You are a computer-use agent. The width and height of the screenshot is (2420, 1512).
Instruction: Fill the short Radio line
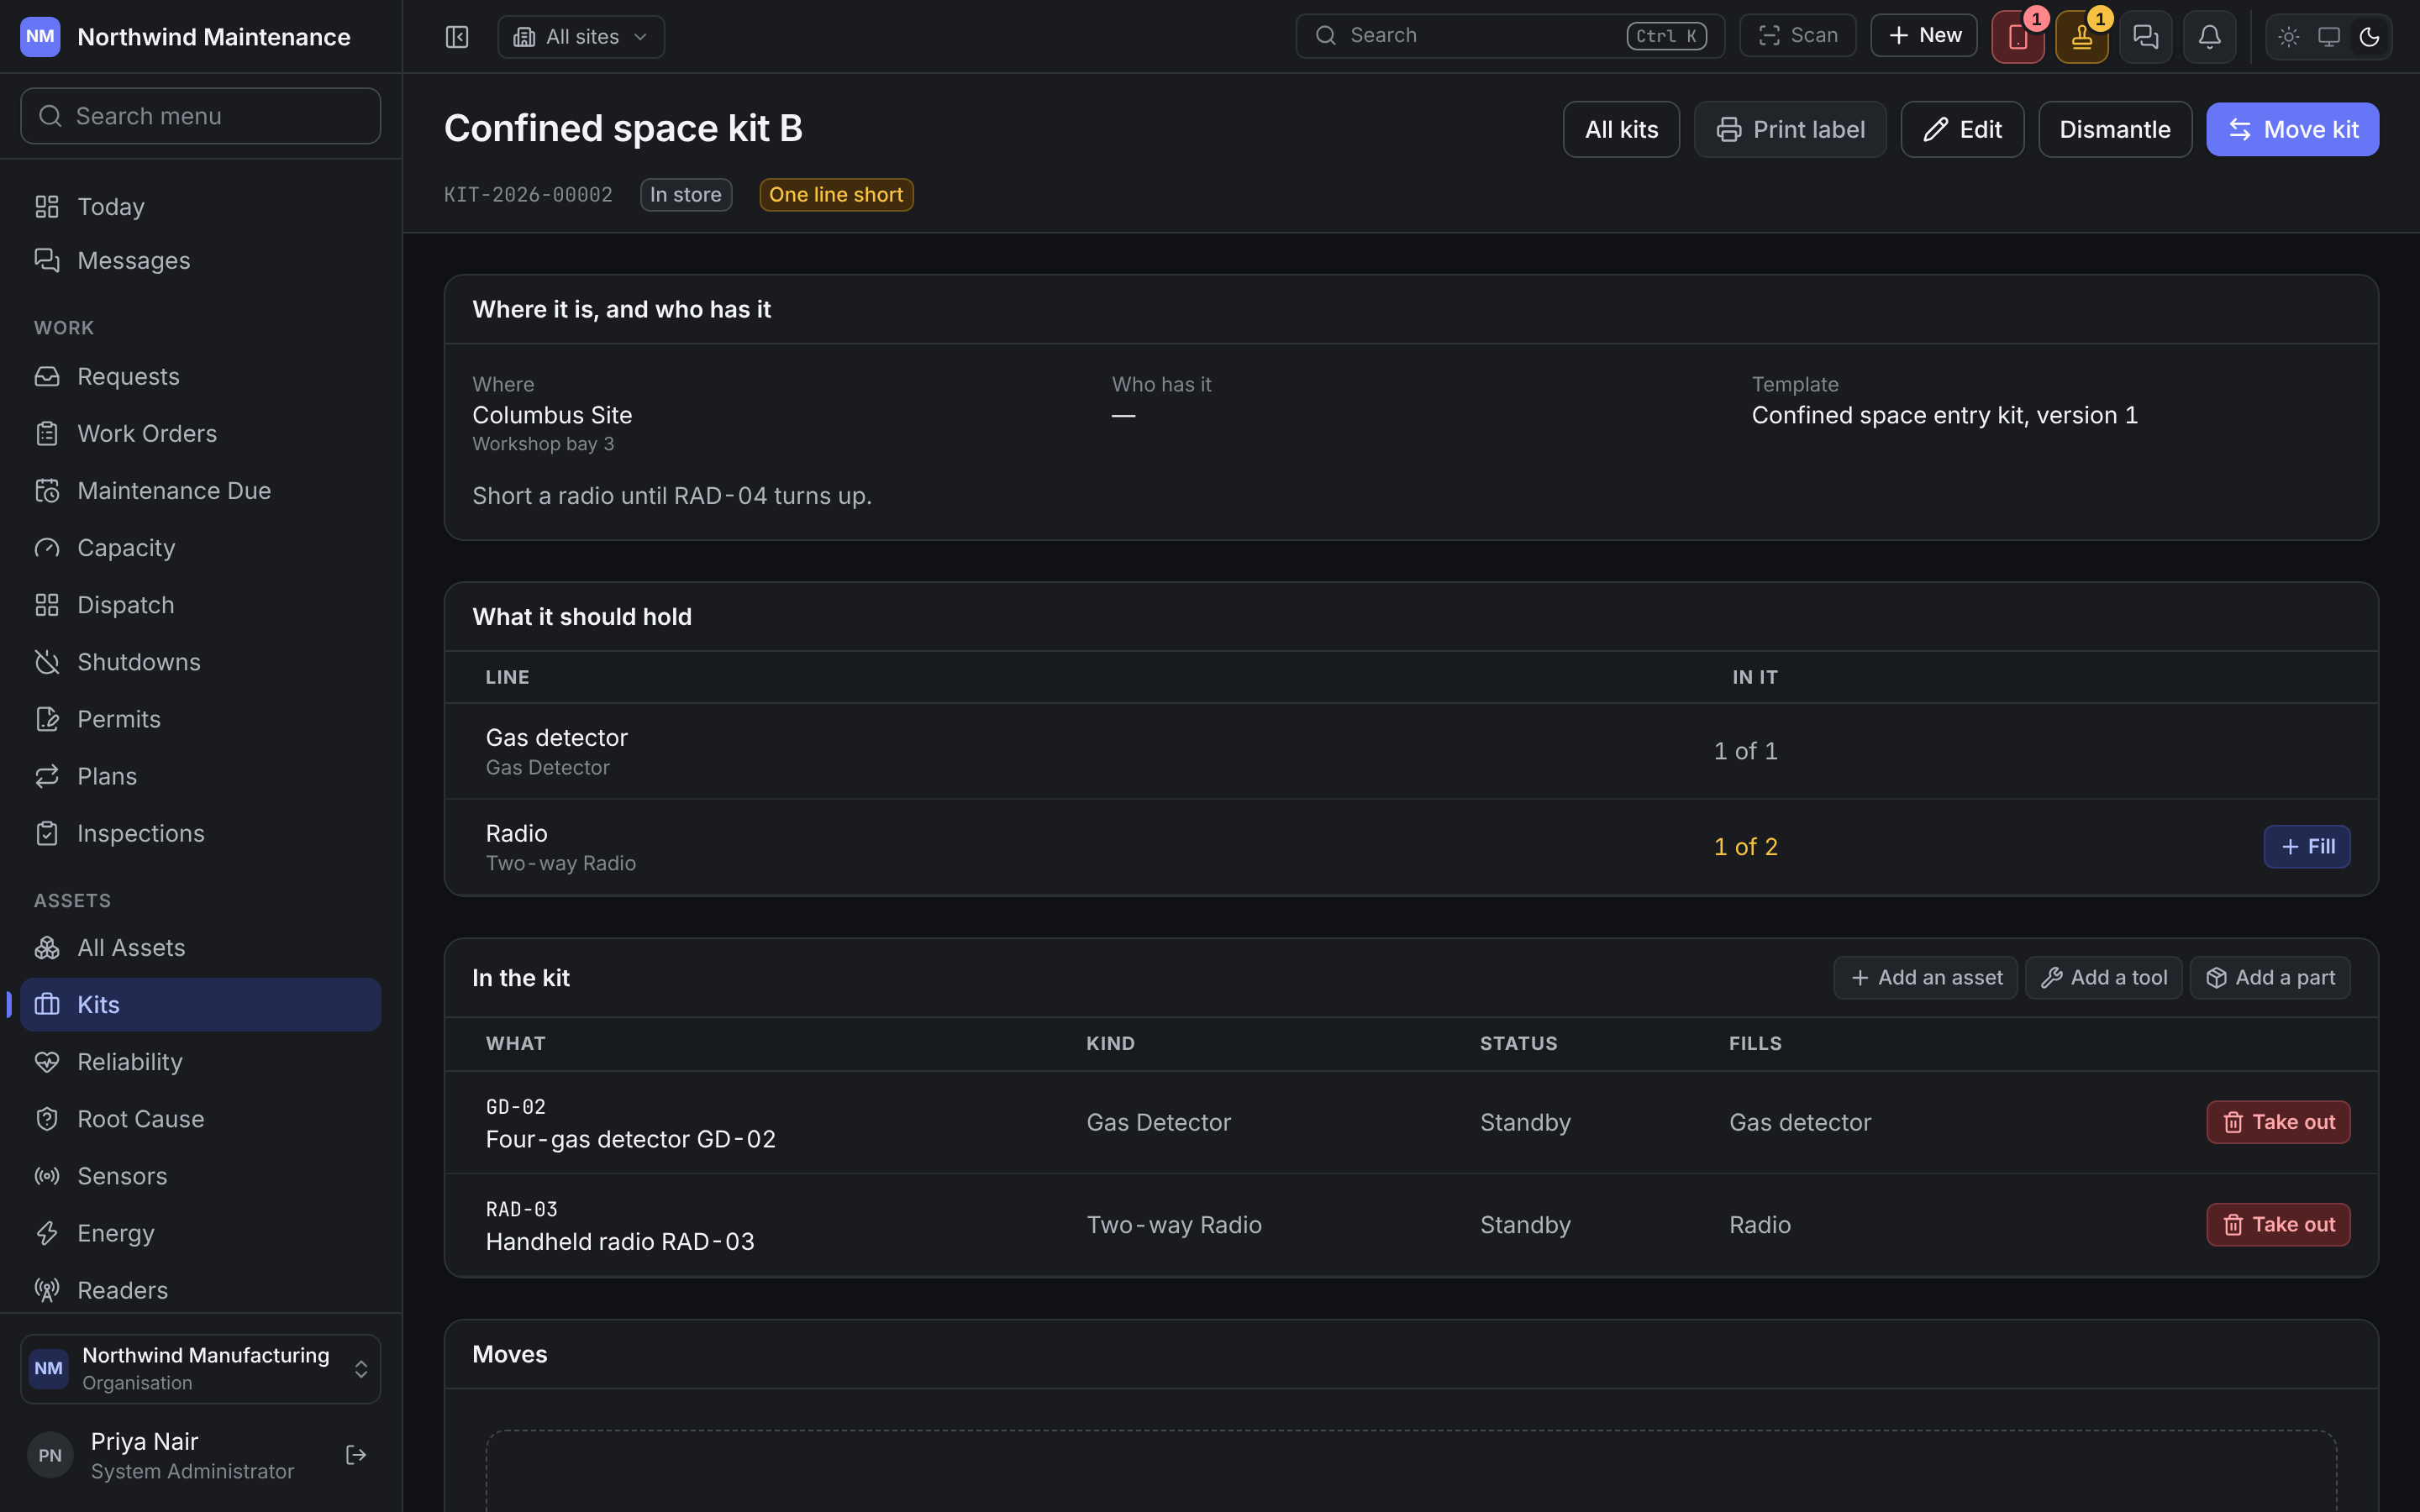coord(2307,847)
